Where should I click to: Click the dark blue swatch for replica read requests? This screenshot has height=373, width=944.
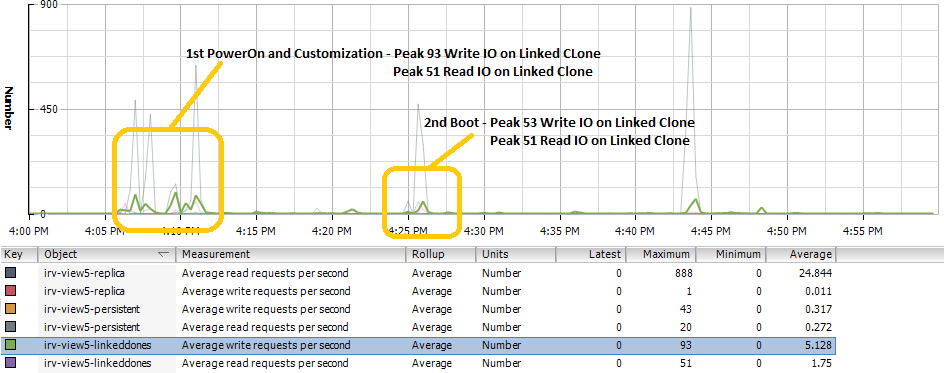10,273
